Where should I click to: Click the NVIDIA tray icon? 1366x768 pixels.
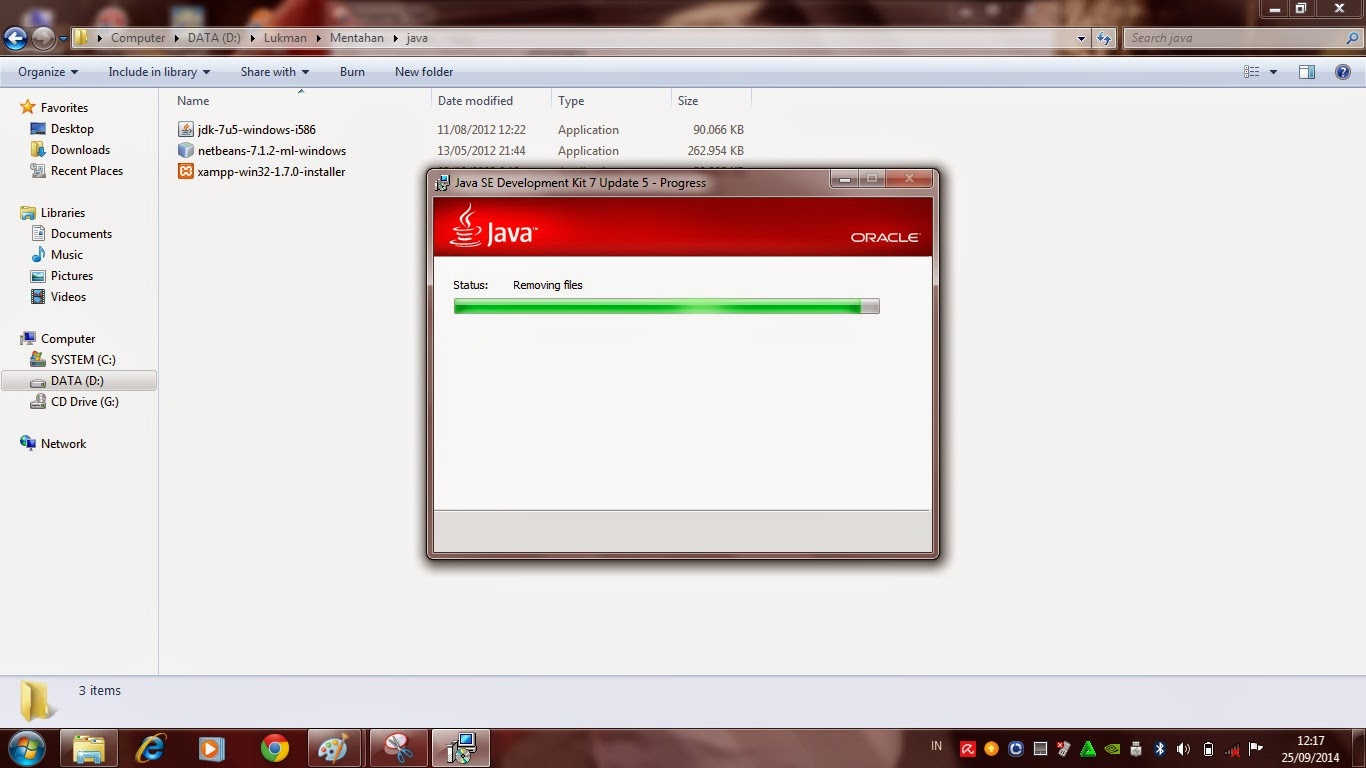pyautogui.click(x=1112, y=749)
